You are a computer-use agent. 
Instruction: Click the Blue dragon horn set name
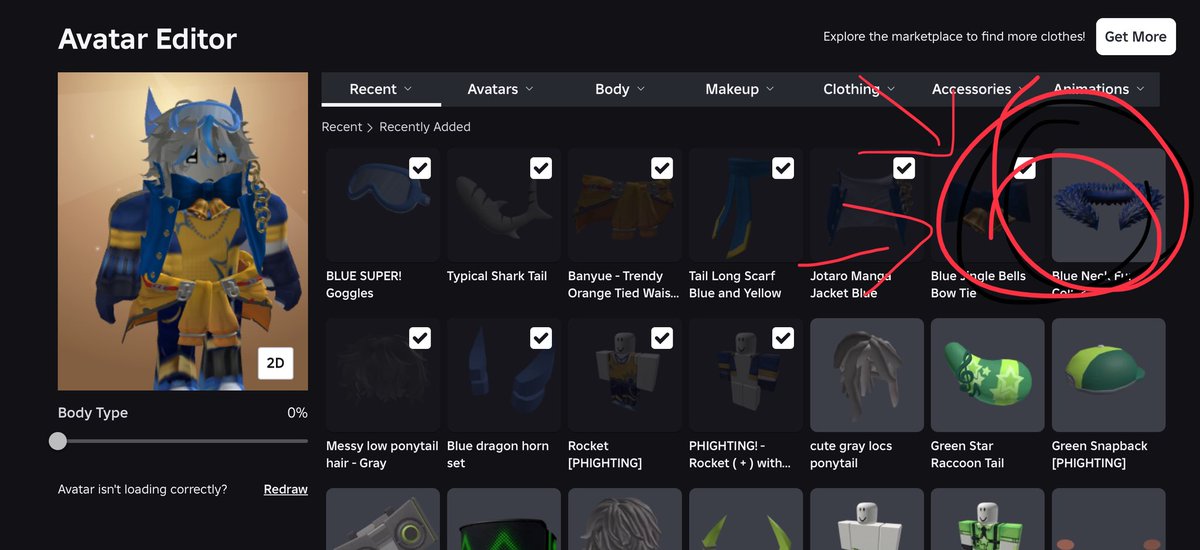tap(498, 455)
